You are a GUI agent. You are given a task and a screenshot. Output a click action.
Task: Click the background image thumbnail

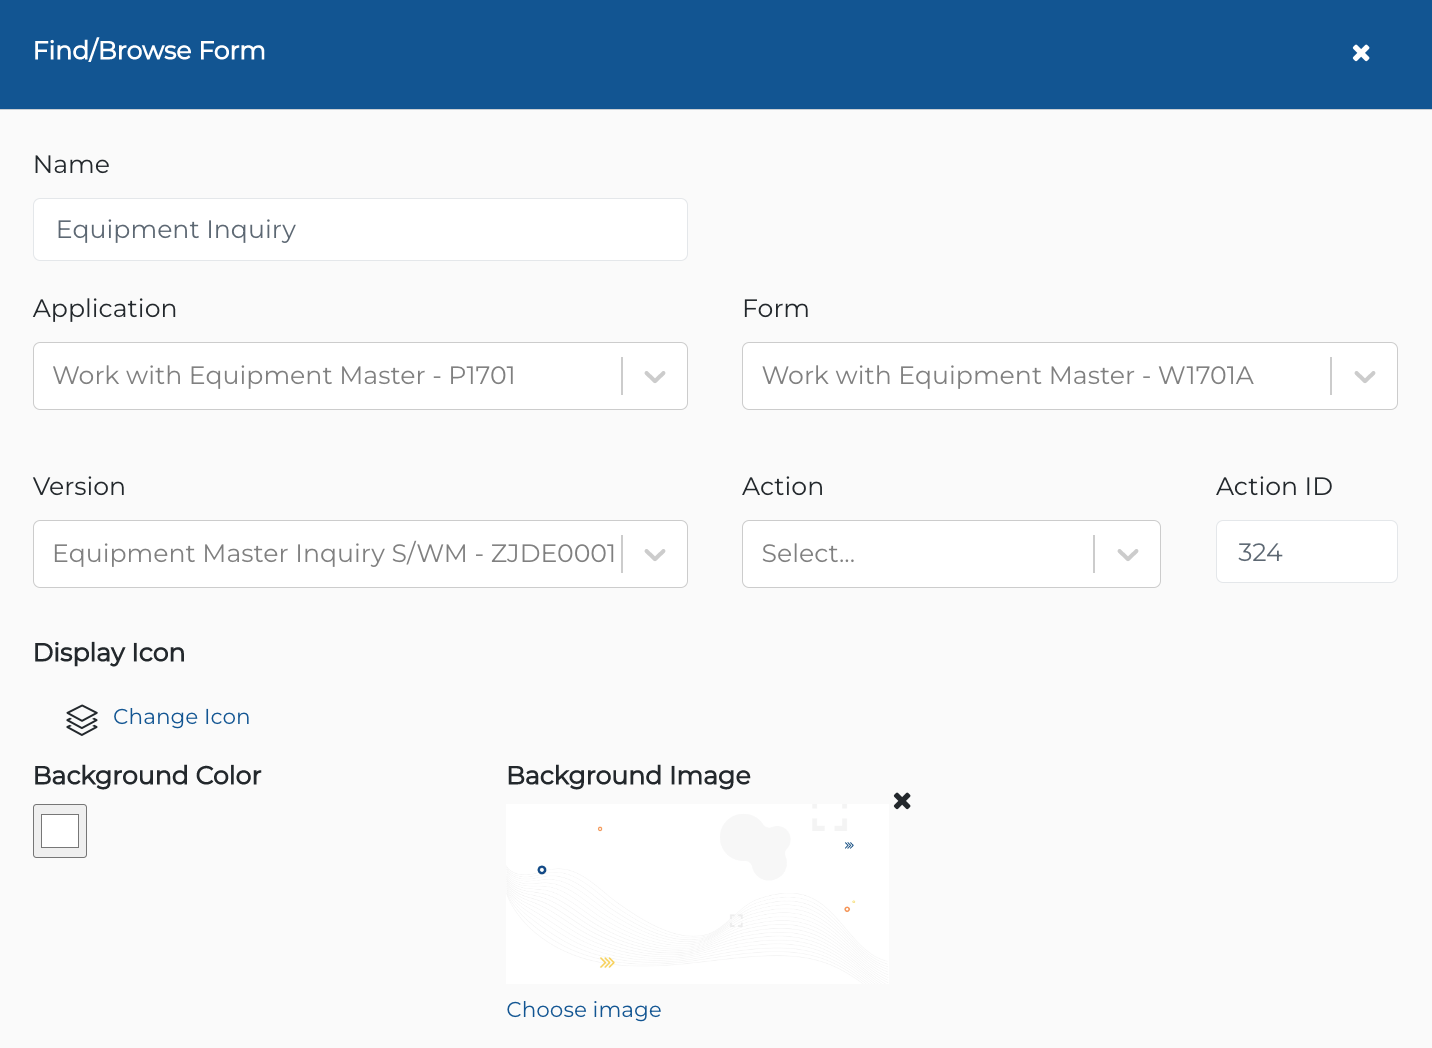click(697, 893)
